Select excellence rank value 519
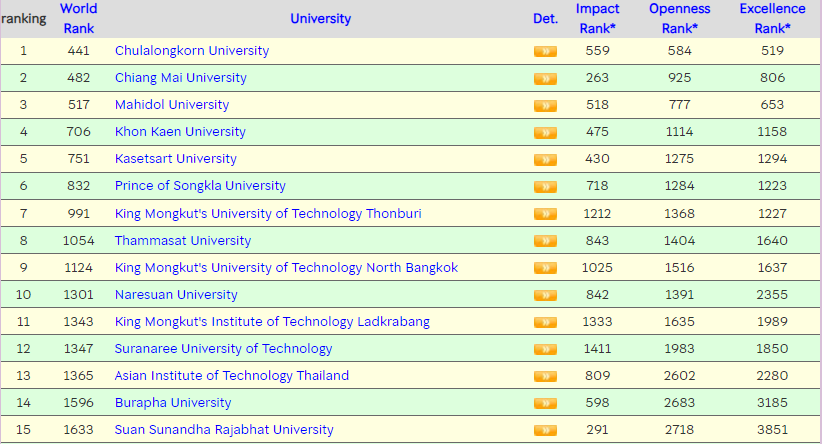This screenshot has height=444, width=822. coord(772,51)
